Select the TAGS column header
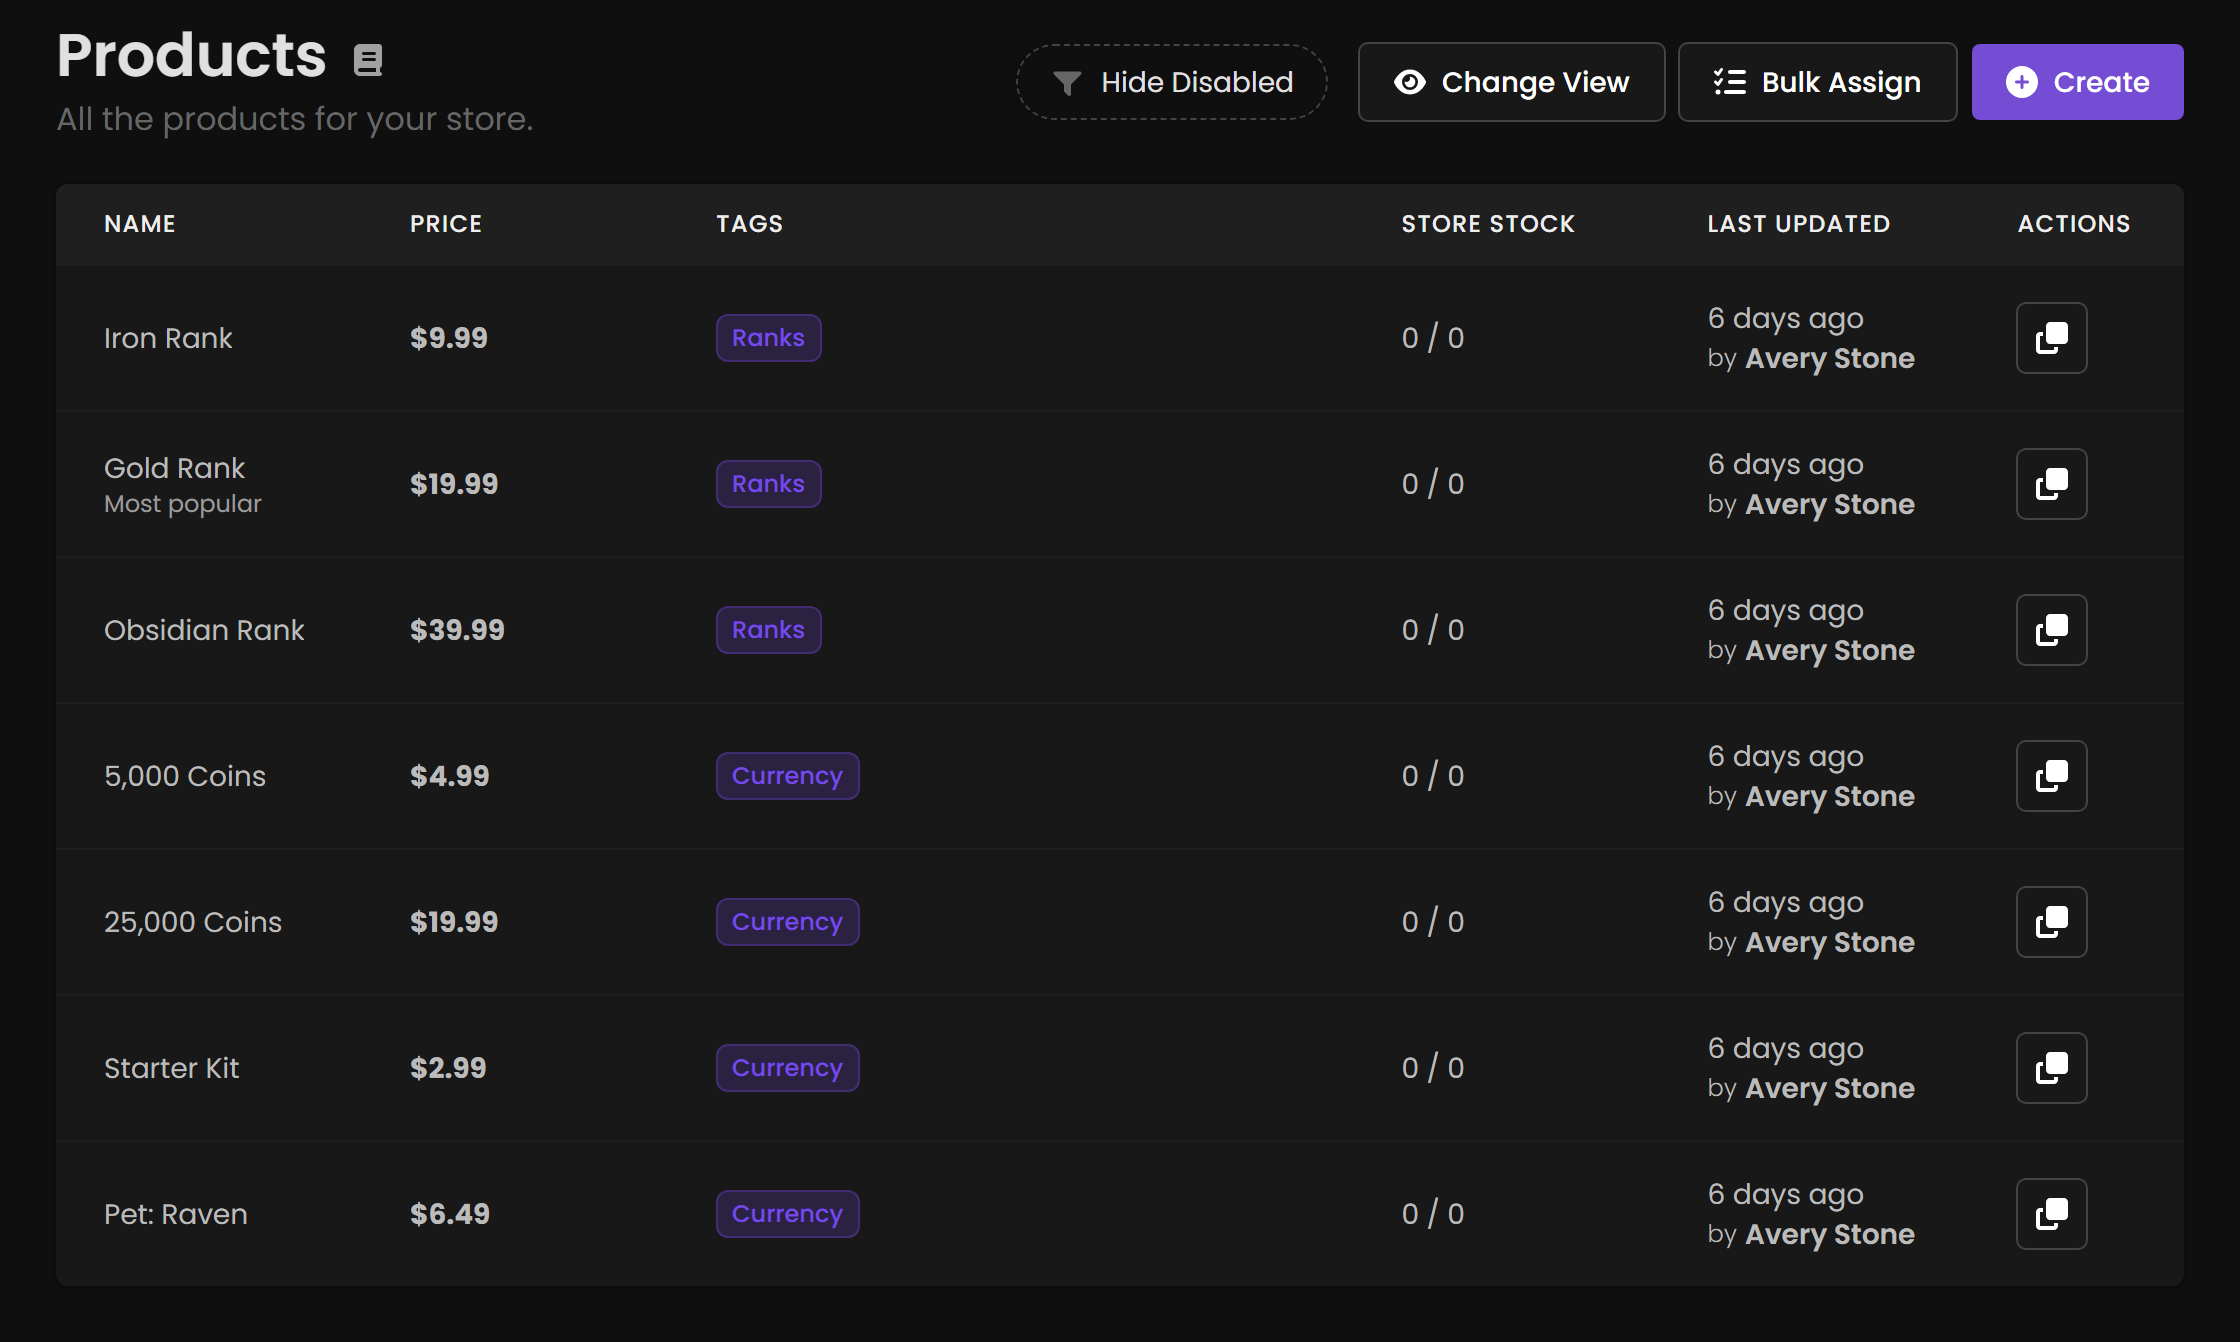 pos(750,224)
